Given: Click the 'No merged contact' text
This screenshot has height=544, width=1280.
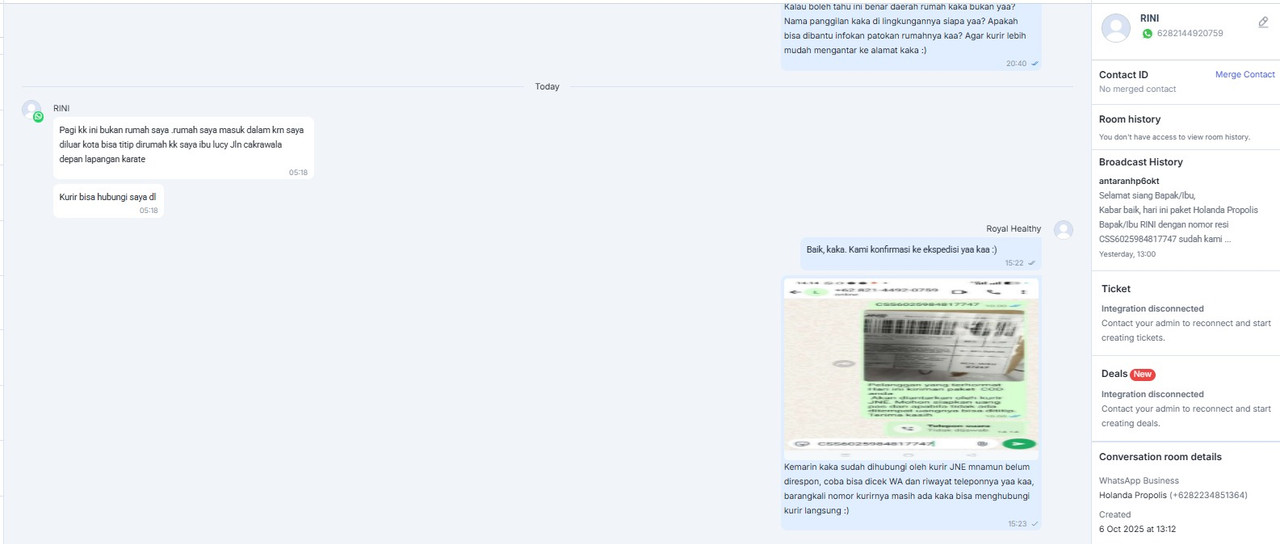Looking at the screenshot, I should point(1137,90).
